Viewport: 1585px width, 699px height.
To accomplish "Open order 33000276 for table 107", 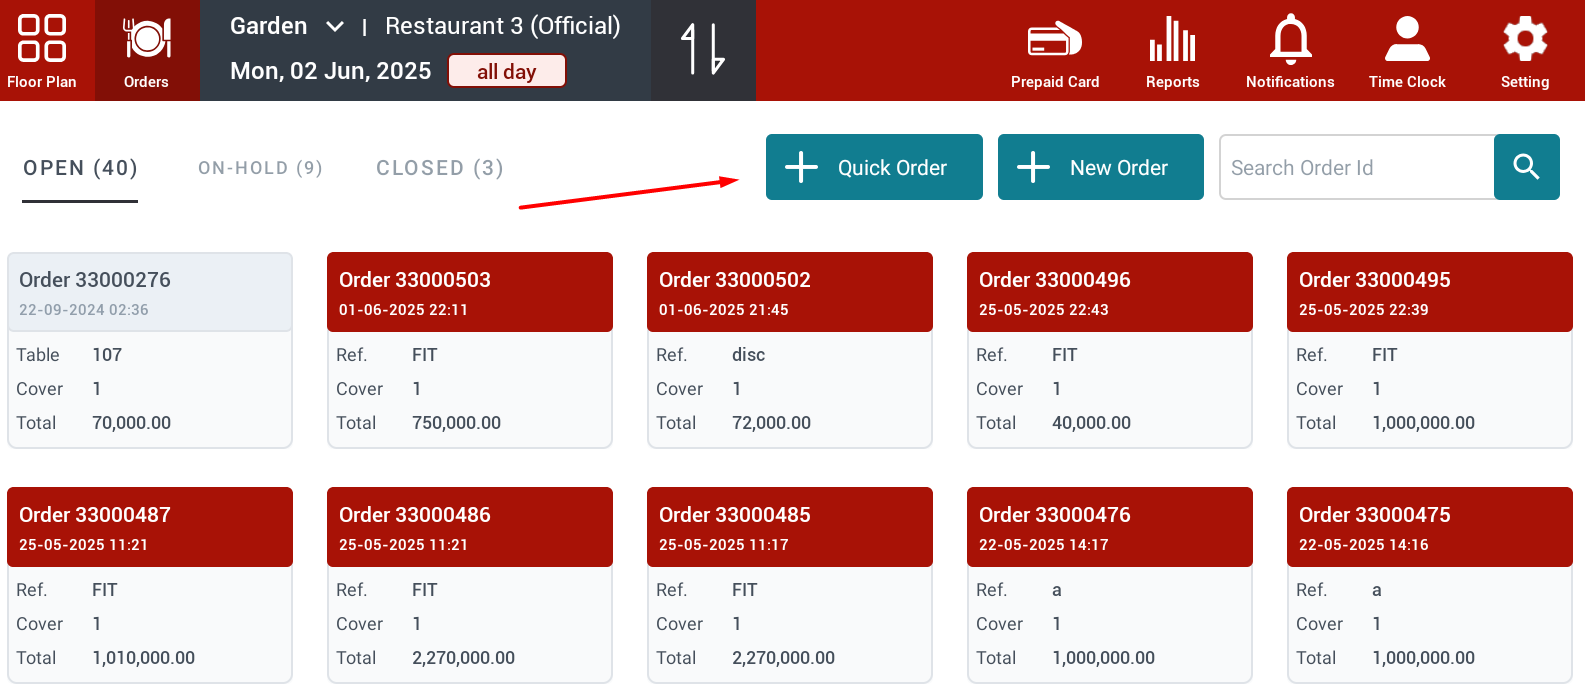I will (x=150, y=350).
